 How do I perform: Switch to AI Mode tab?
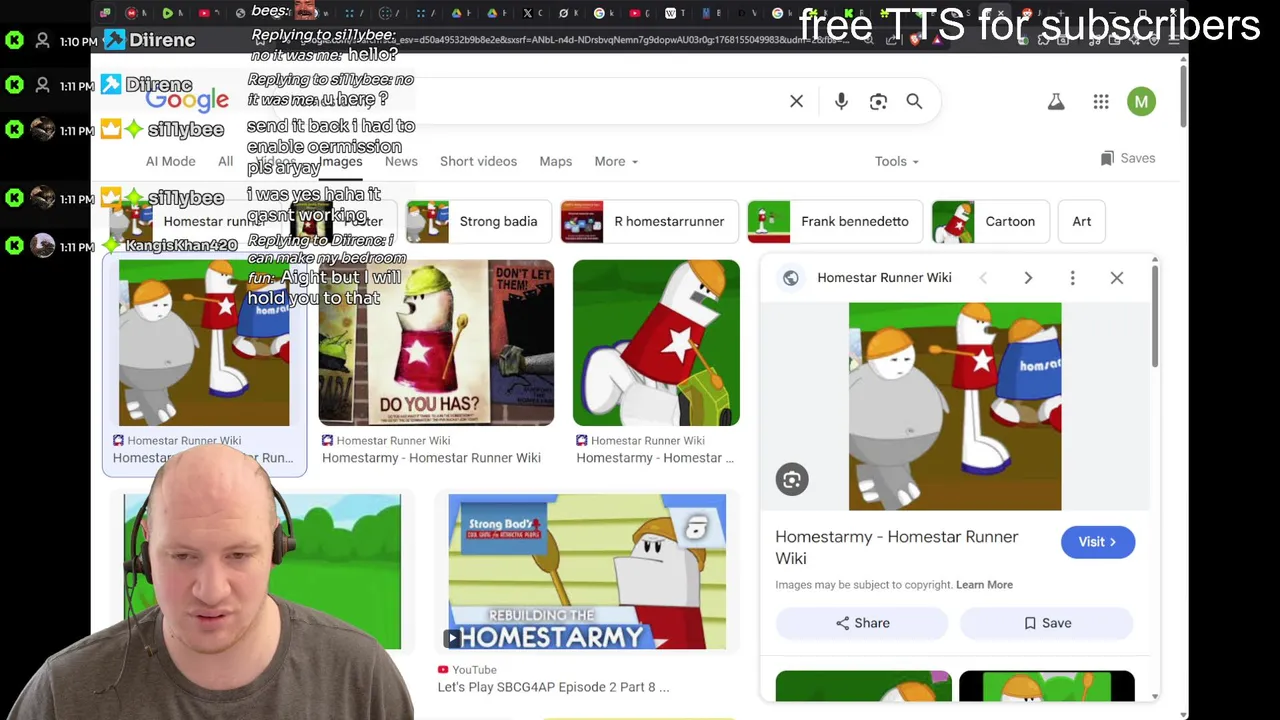[171, 161]
